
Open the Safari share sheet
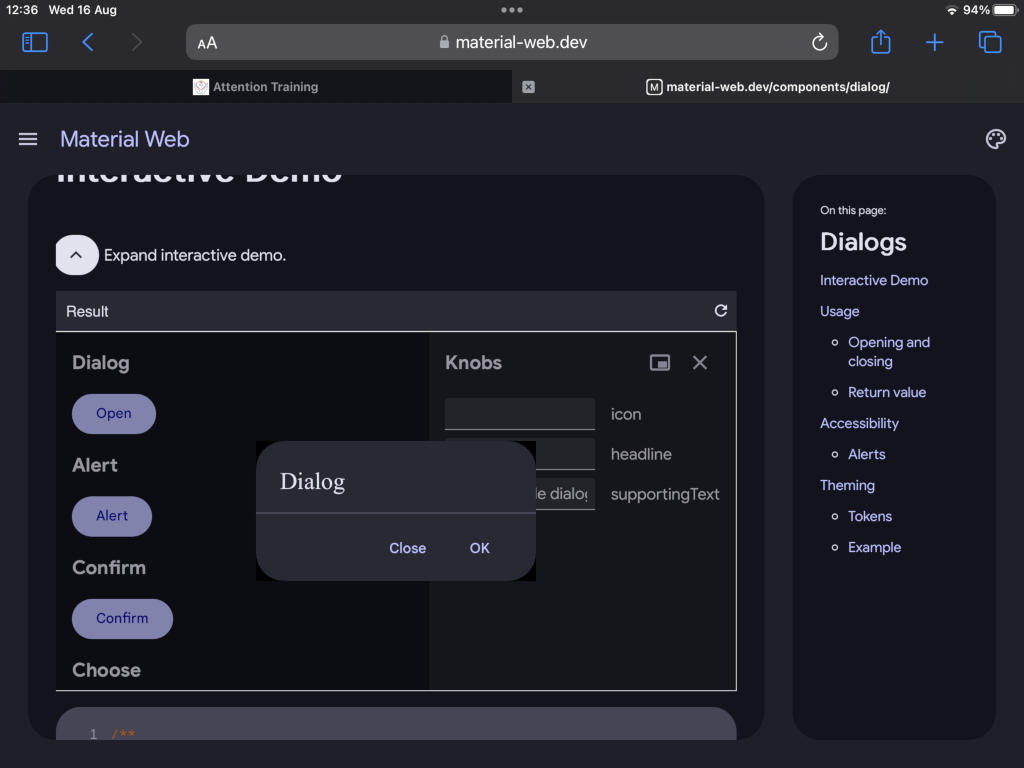click(x=880, y=42)
